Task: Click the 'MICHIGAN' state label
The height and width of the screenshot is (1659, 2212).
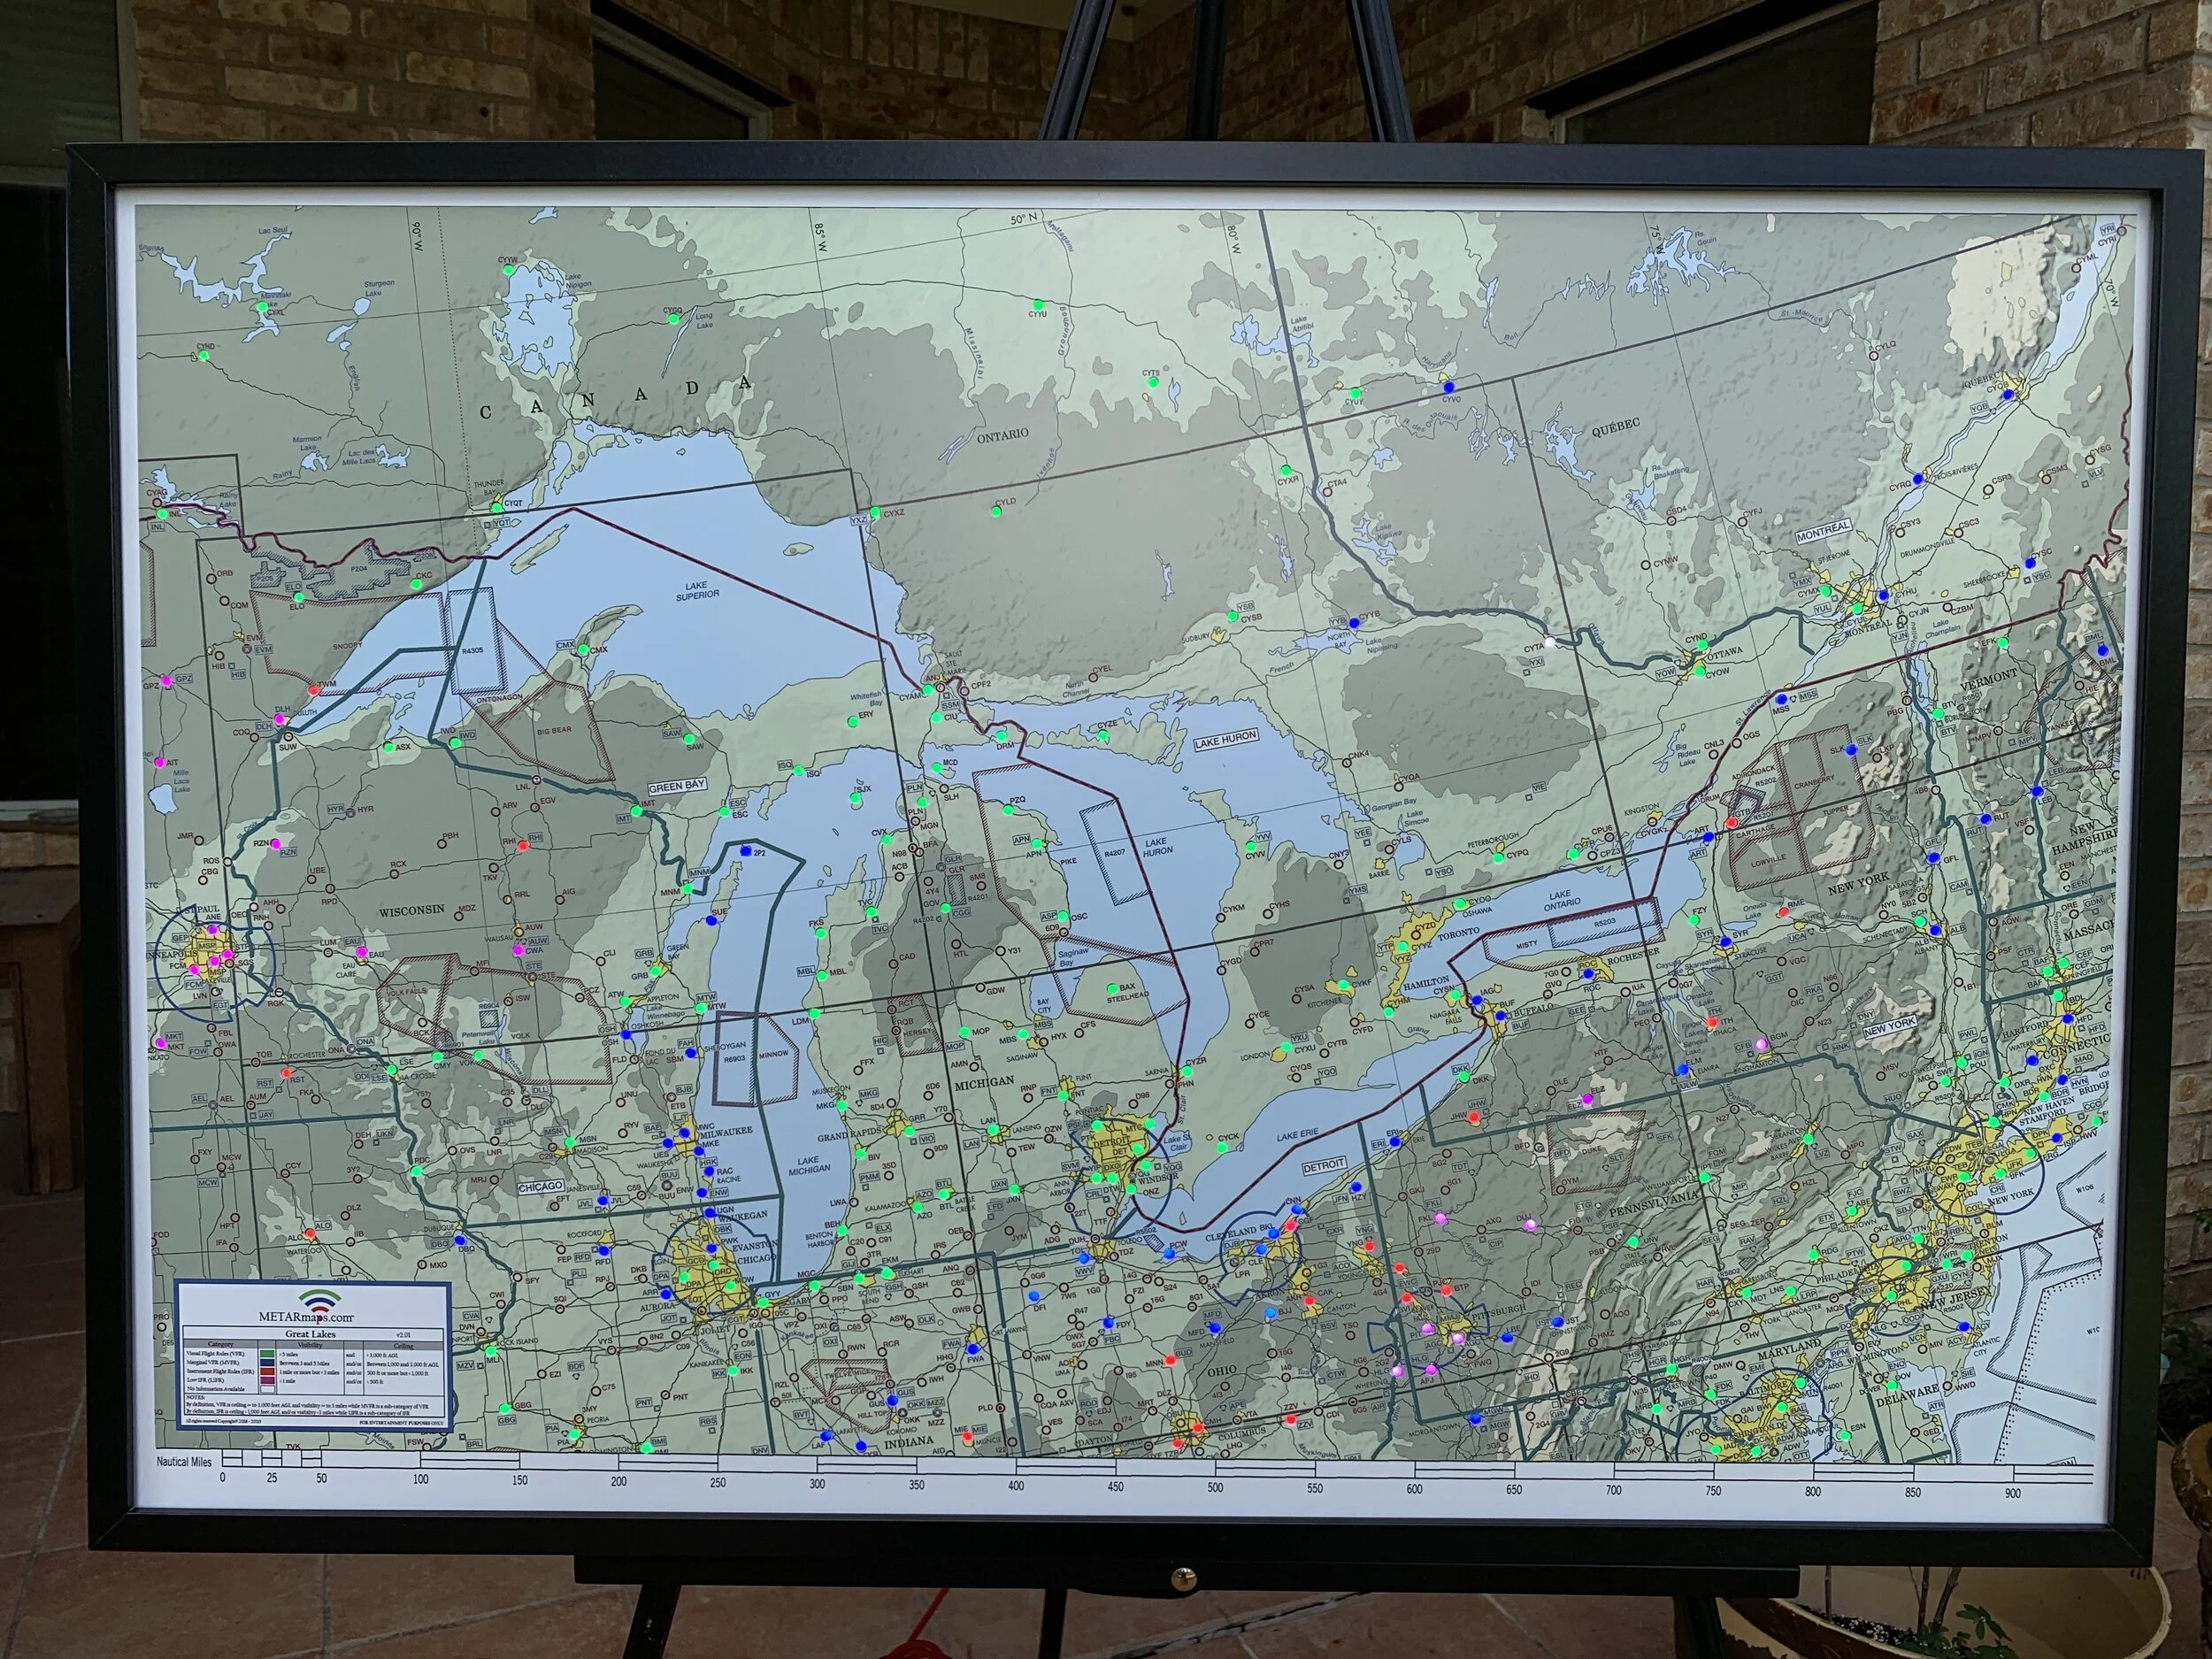Action: pos(983,1082)
